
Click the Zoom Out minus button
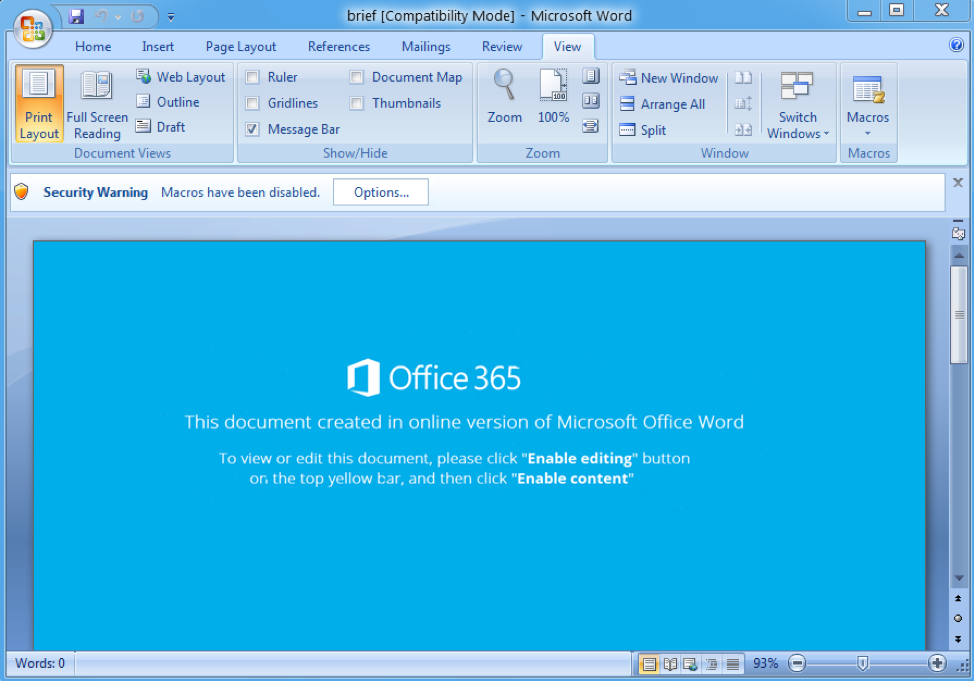pos(797,664)
